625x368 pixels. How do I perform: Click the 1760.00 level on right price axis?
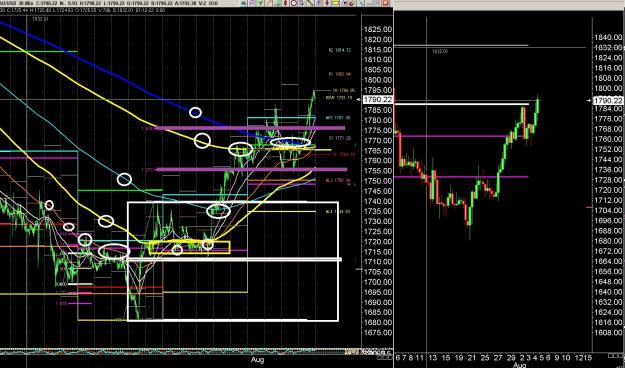point(608,139)
